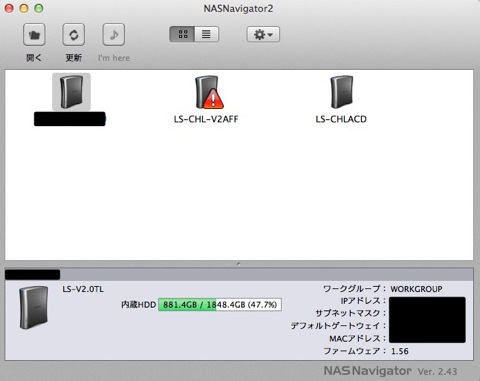Click the IPアドレス label
This screenshot has height=381, width=480.
coord(363,301)
